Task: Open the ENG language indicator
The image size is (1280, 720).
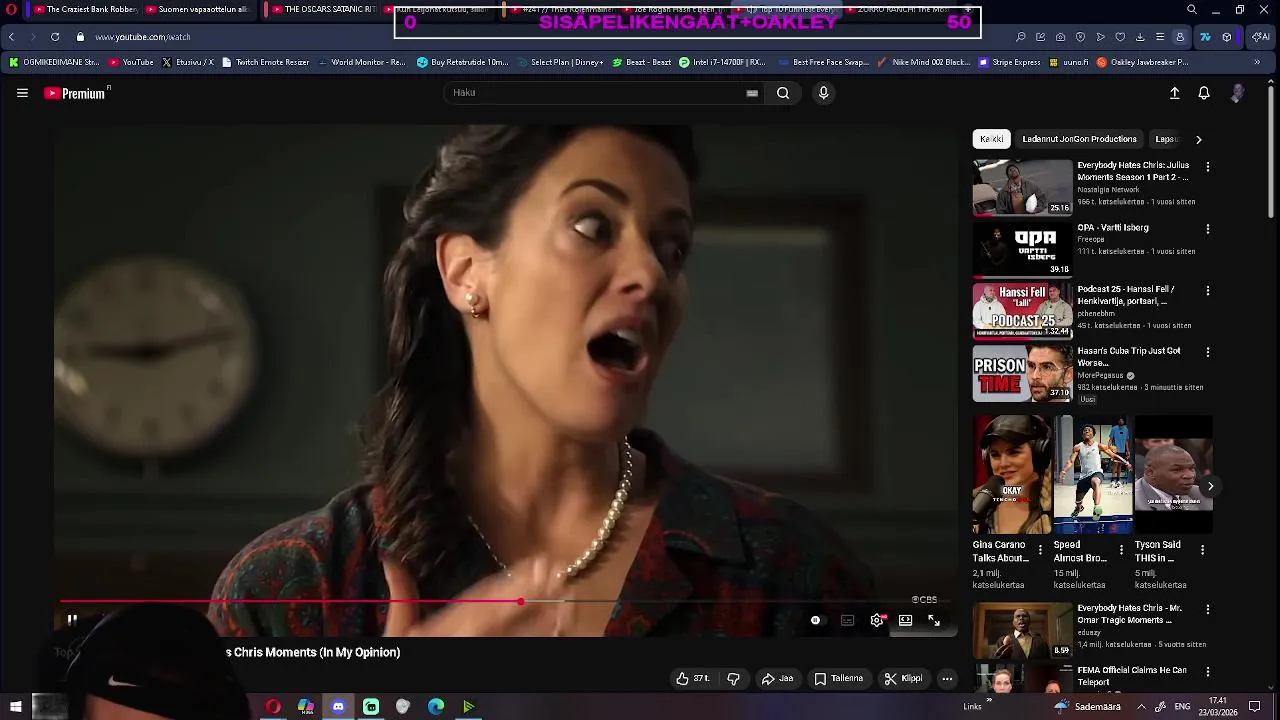Action: [1182, 706]
